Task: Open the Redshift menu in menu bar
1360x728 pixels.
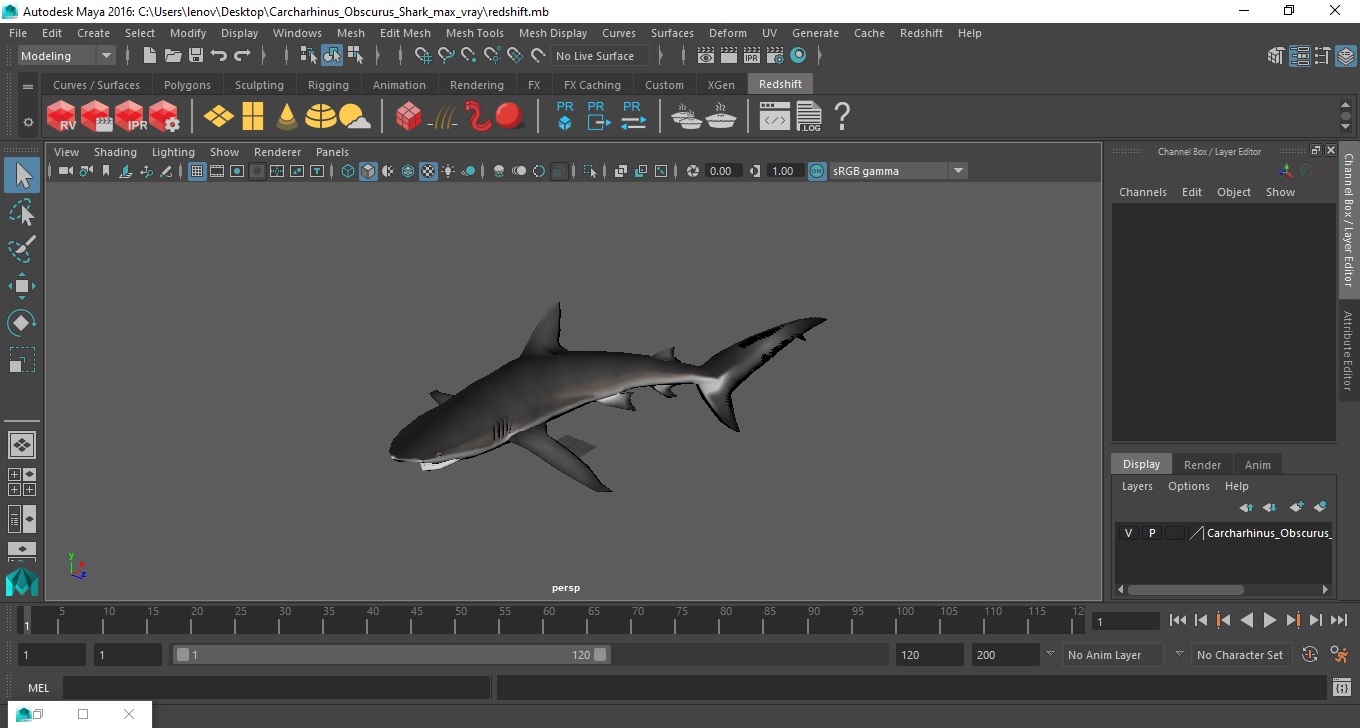Action: (x=921, y=33)
